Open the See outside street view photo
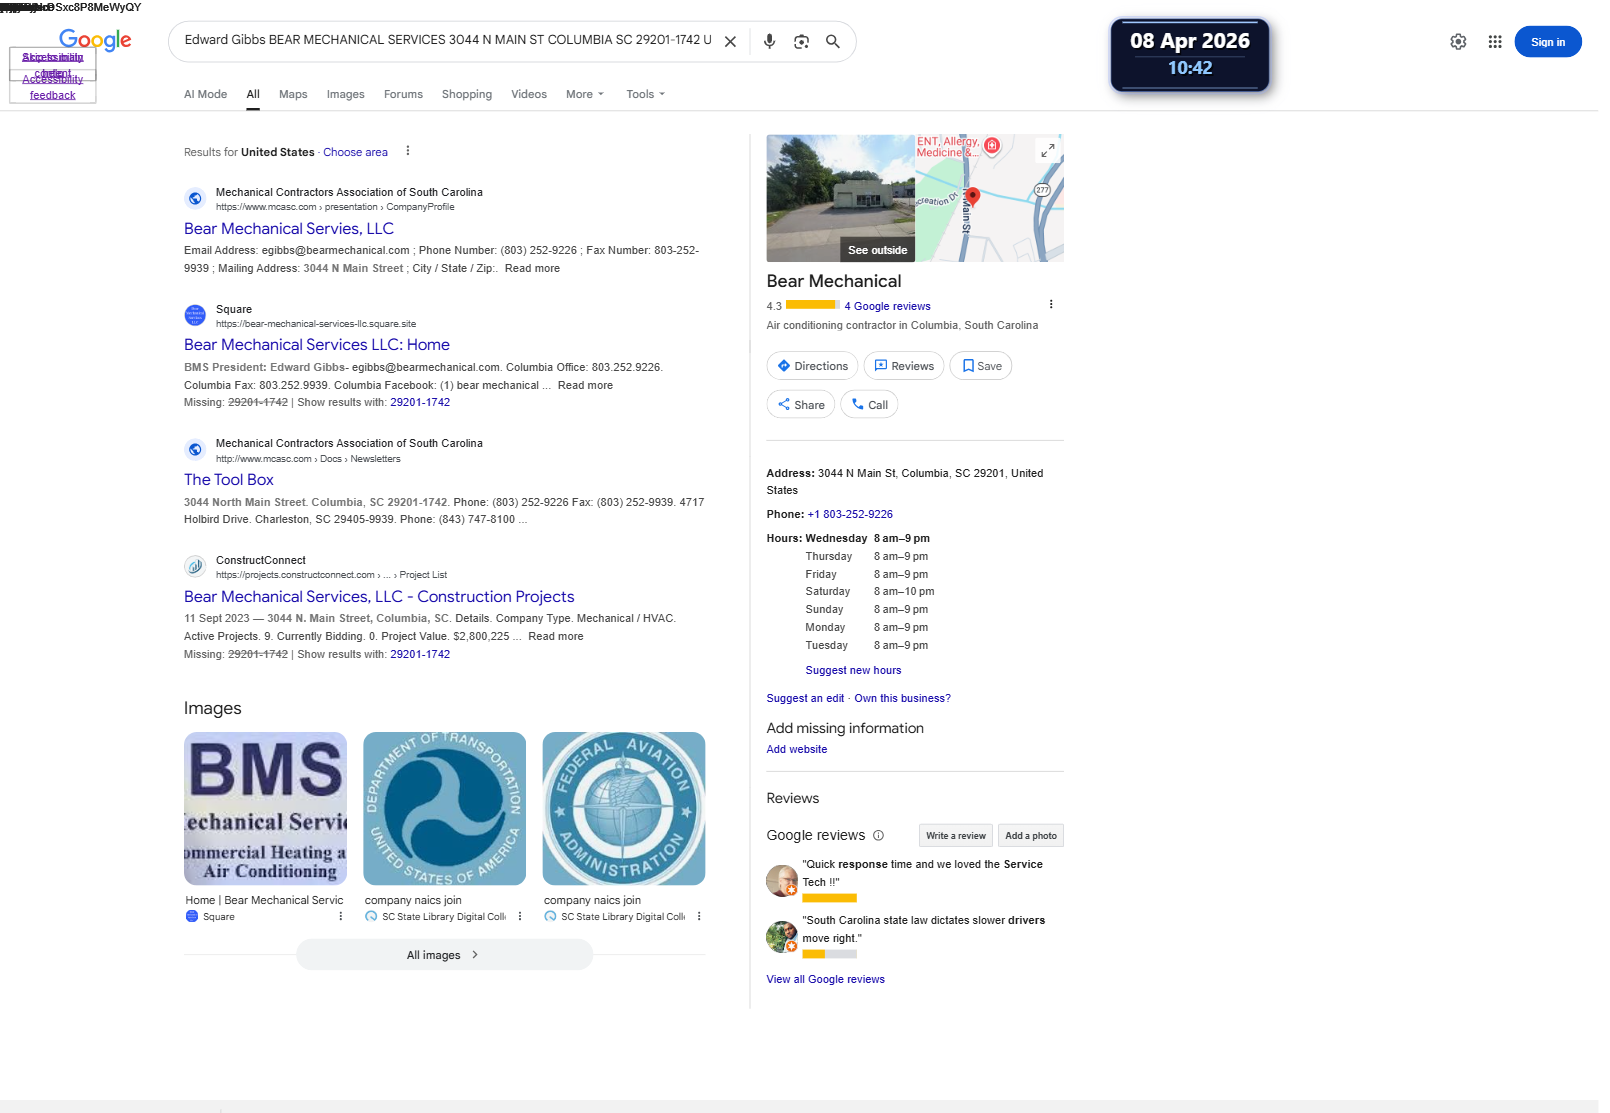The height and width of the screenshot is (1113, 1610). tap(840, 198)
